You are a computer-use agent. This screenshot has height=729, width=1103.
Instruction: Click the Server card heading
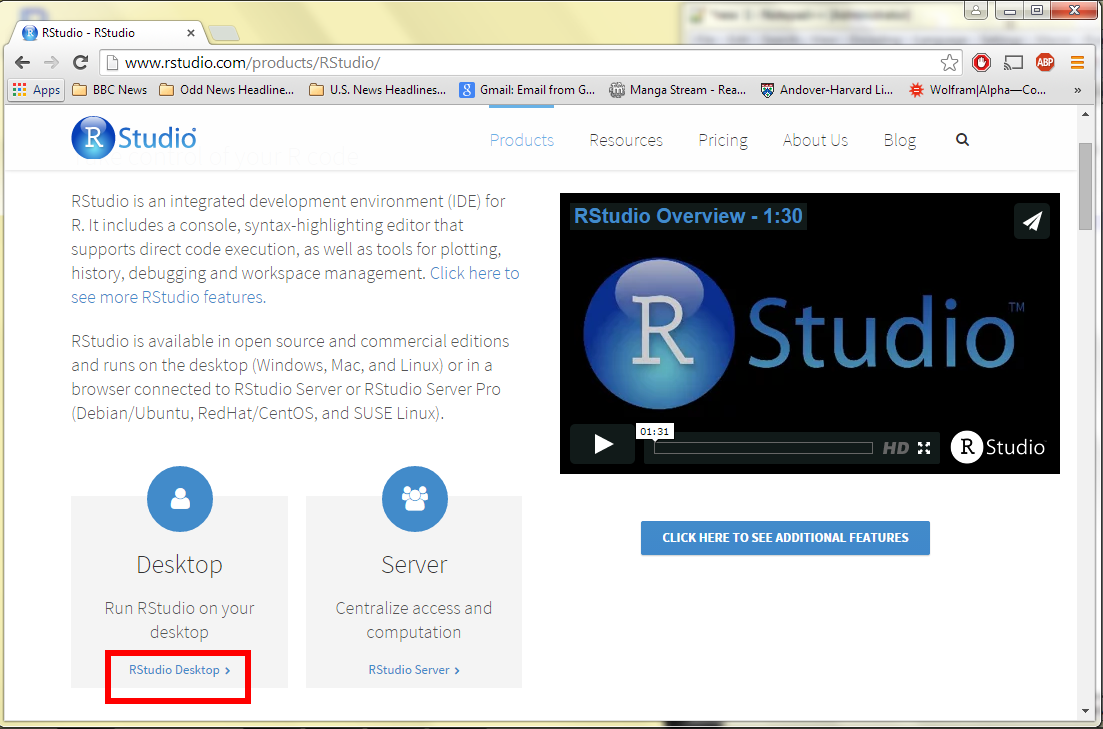click(x=414, y=564)
